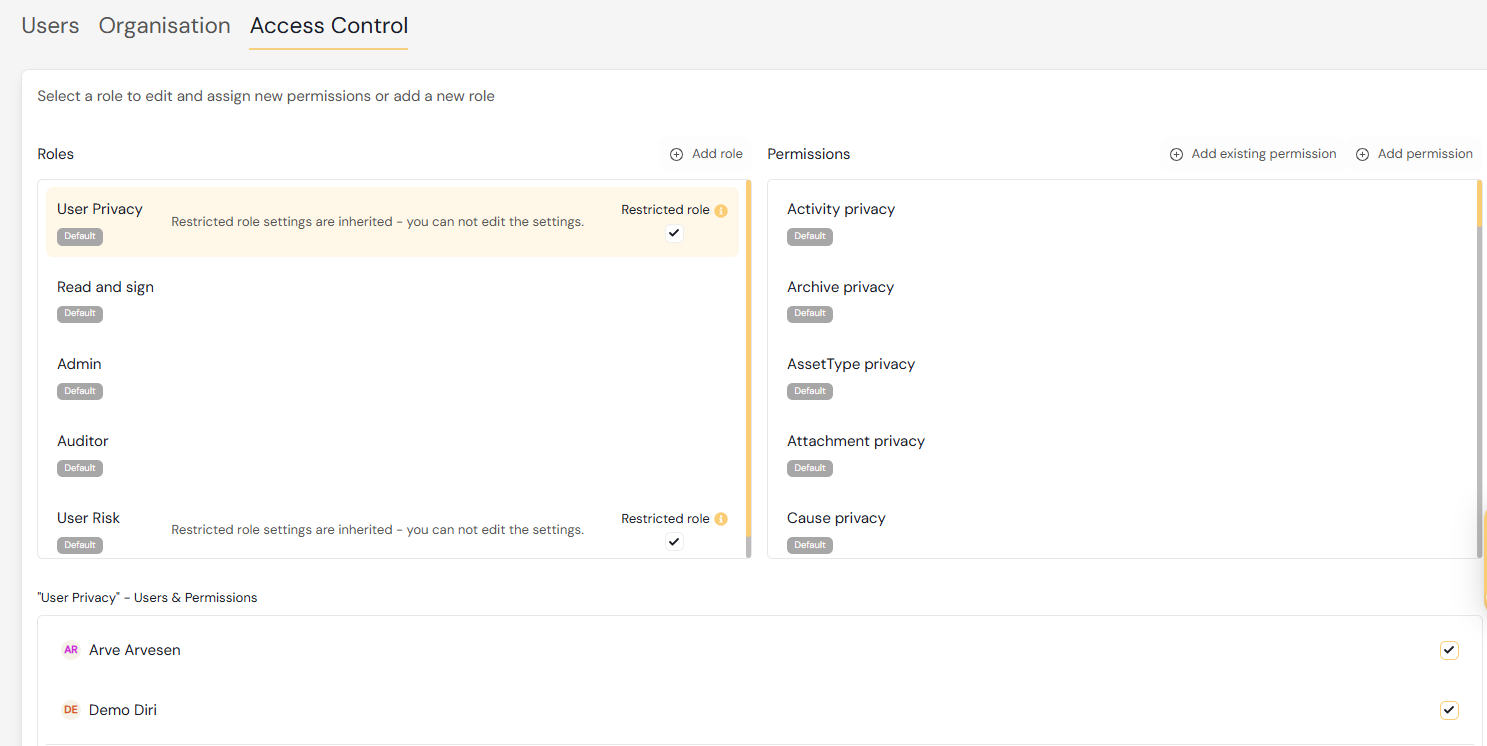Click the DE avatar for Demo Diri
1487x746 pixels.
(x=70, y=710)
